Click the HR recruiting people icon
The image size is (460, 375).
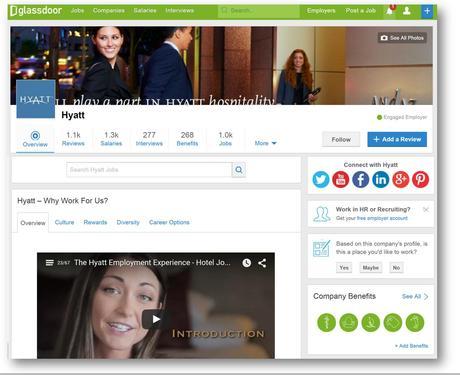pyautogui.click(x=322, y=214)
